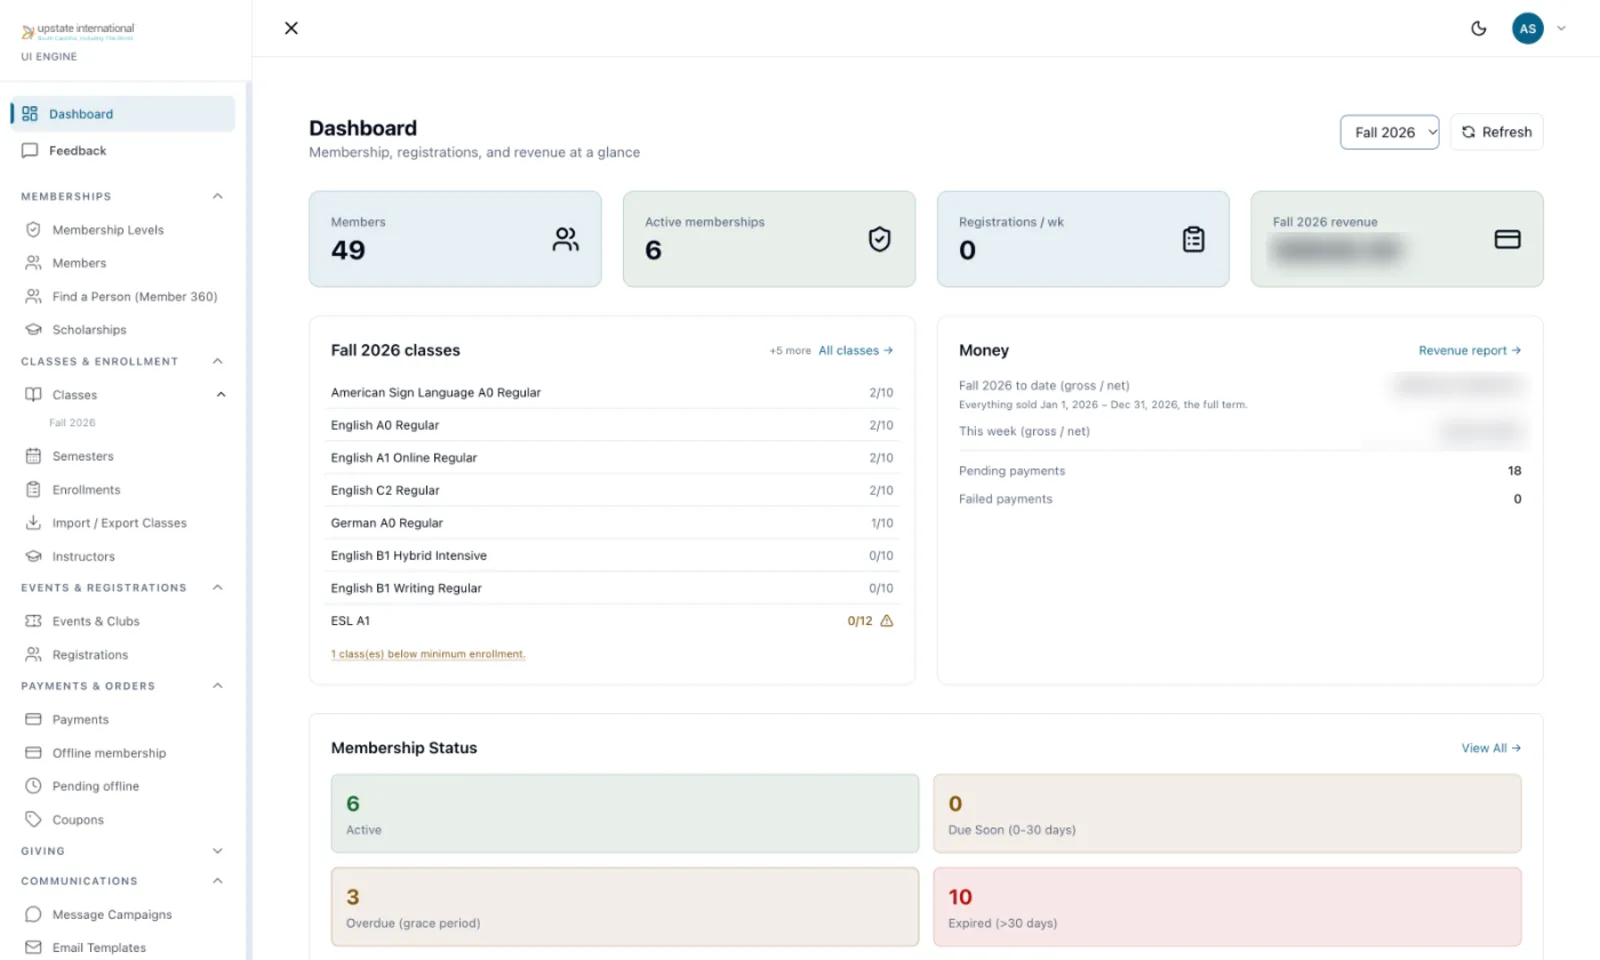
Task: Select Fall 2026 under Classes
Action: pos(72,423)
